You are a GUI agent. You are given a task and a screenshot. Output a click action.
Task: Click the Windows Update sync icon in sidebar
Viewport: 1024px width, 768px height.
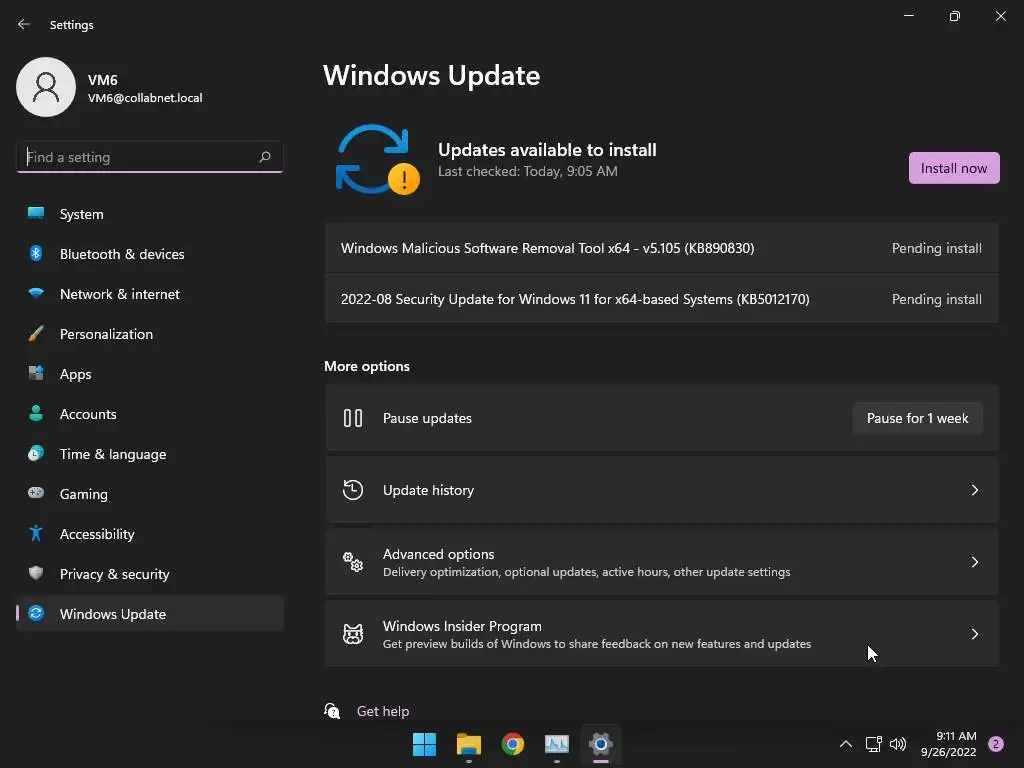coord(36,613)
